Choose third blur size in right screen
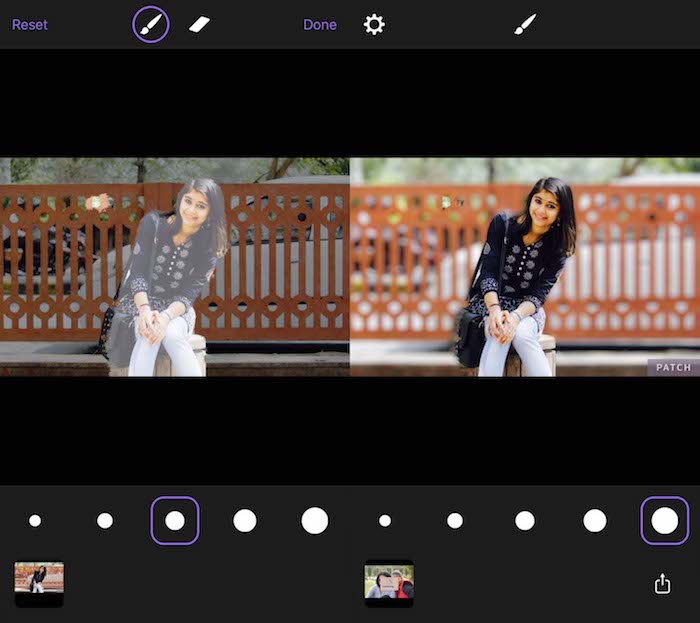Viewport: 700px width, 623px height. click(x=525, y=520)
